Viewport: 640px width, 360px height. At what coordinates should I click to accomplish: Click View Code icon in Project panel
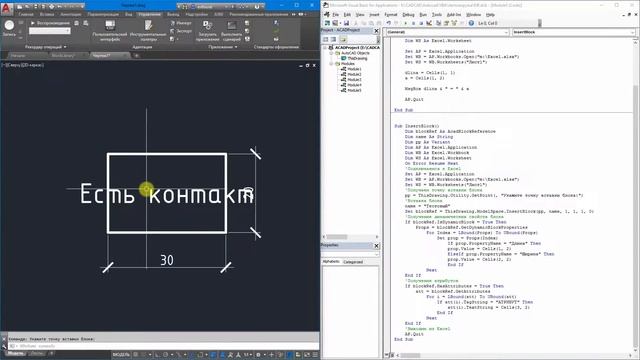pyautogui.click(x=326, y=39)
